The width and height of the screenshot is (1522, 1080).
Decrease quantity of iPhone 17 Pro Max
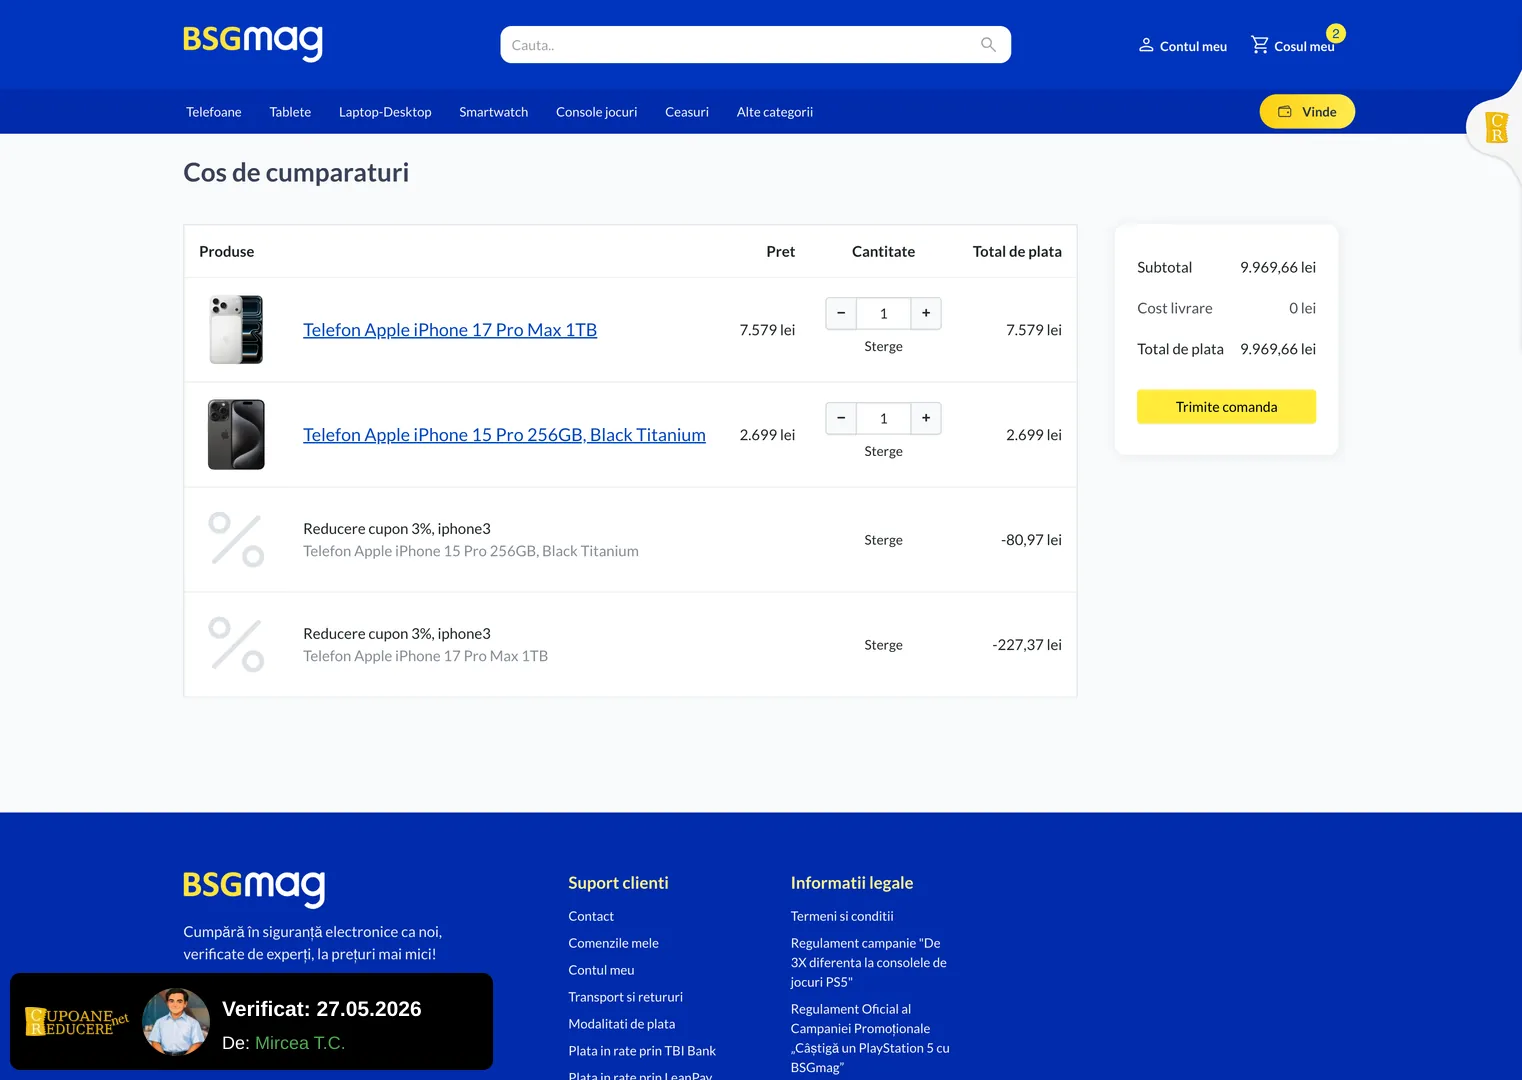(841, 313)
